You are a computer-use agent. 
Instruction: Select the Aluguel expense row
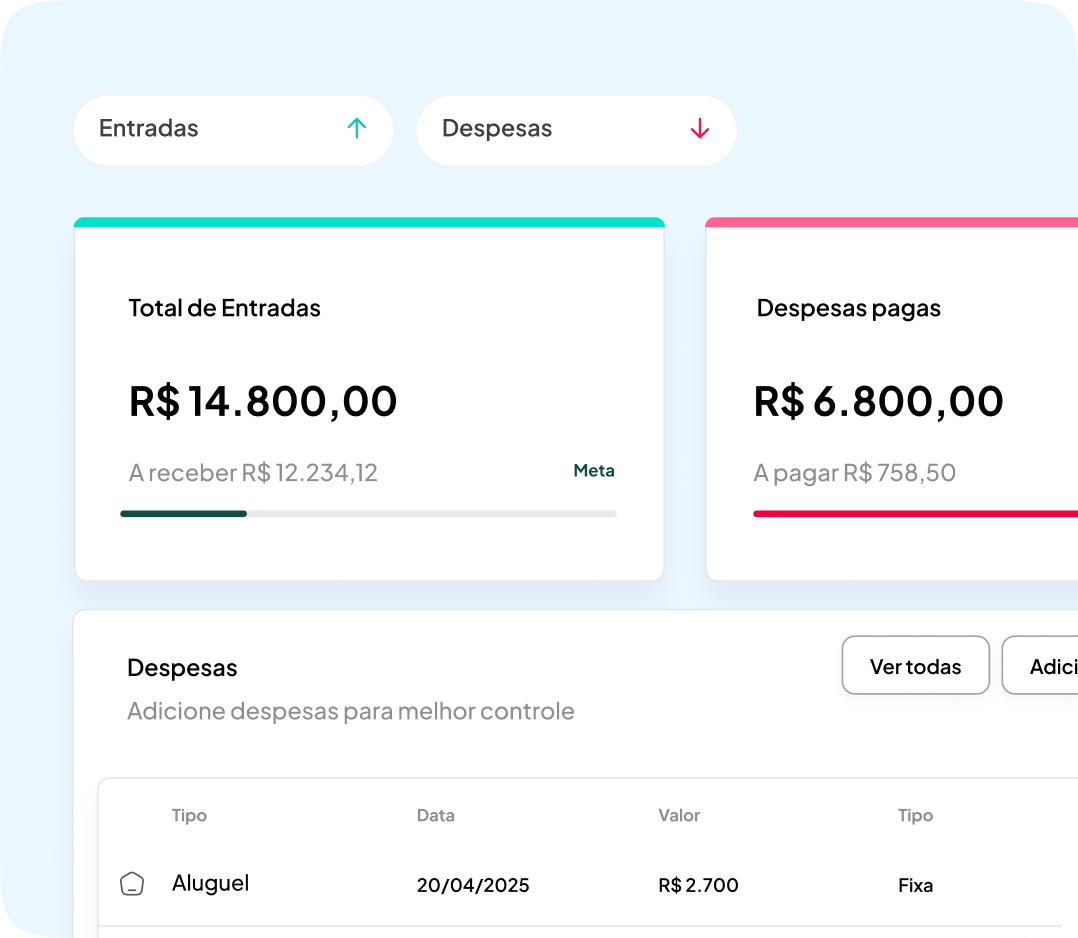click(500, 883)
